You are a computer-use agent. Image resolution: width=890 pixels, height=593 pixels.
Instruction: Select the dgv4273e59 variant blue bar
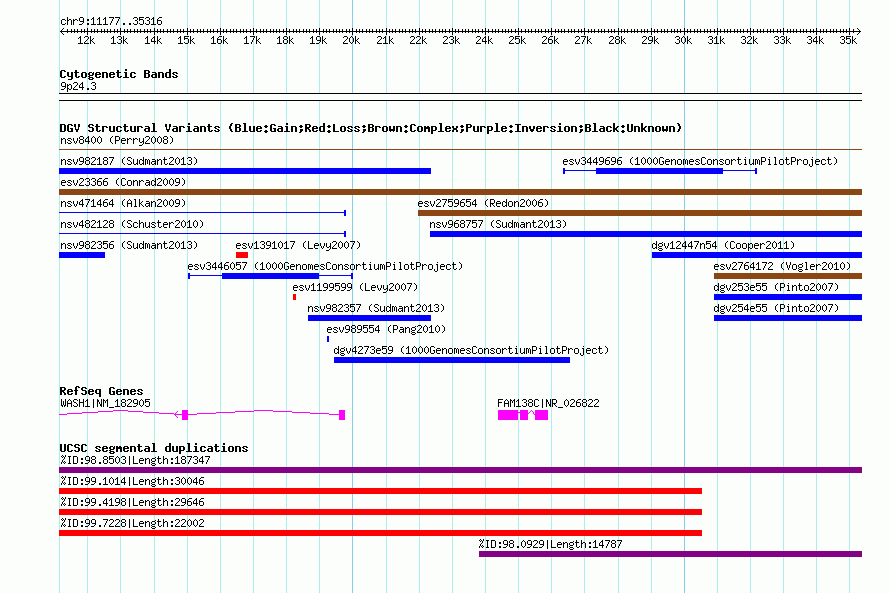coord(452,360)
